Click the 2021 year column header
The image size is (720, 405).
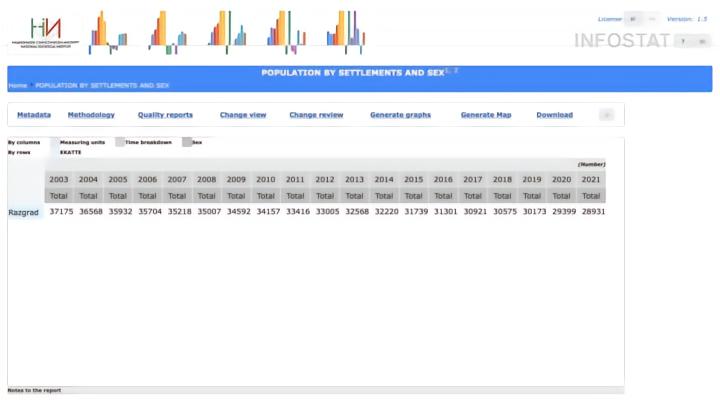pos(591,180)
